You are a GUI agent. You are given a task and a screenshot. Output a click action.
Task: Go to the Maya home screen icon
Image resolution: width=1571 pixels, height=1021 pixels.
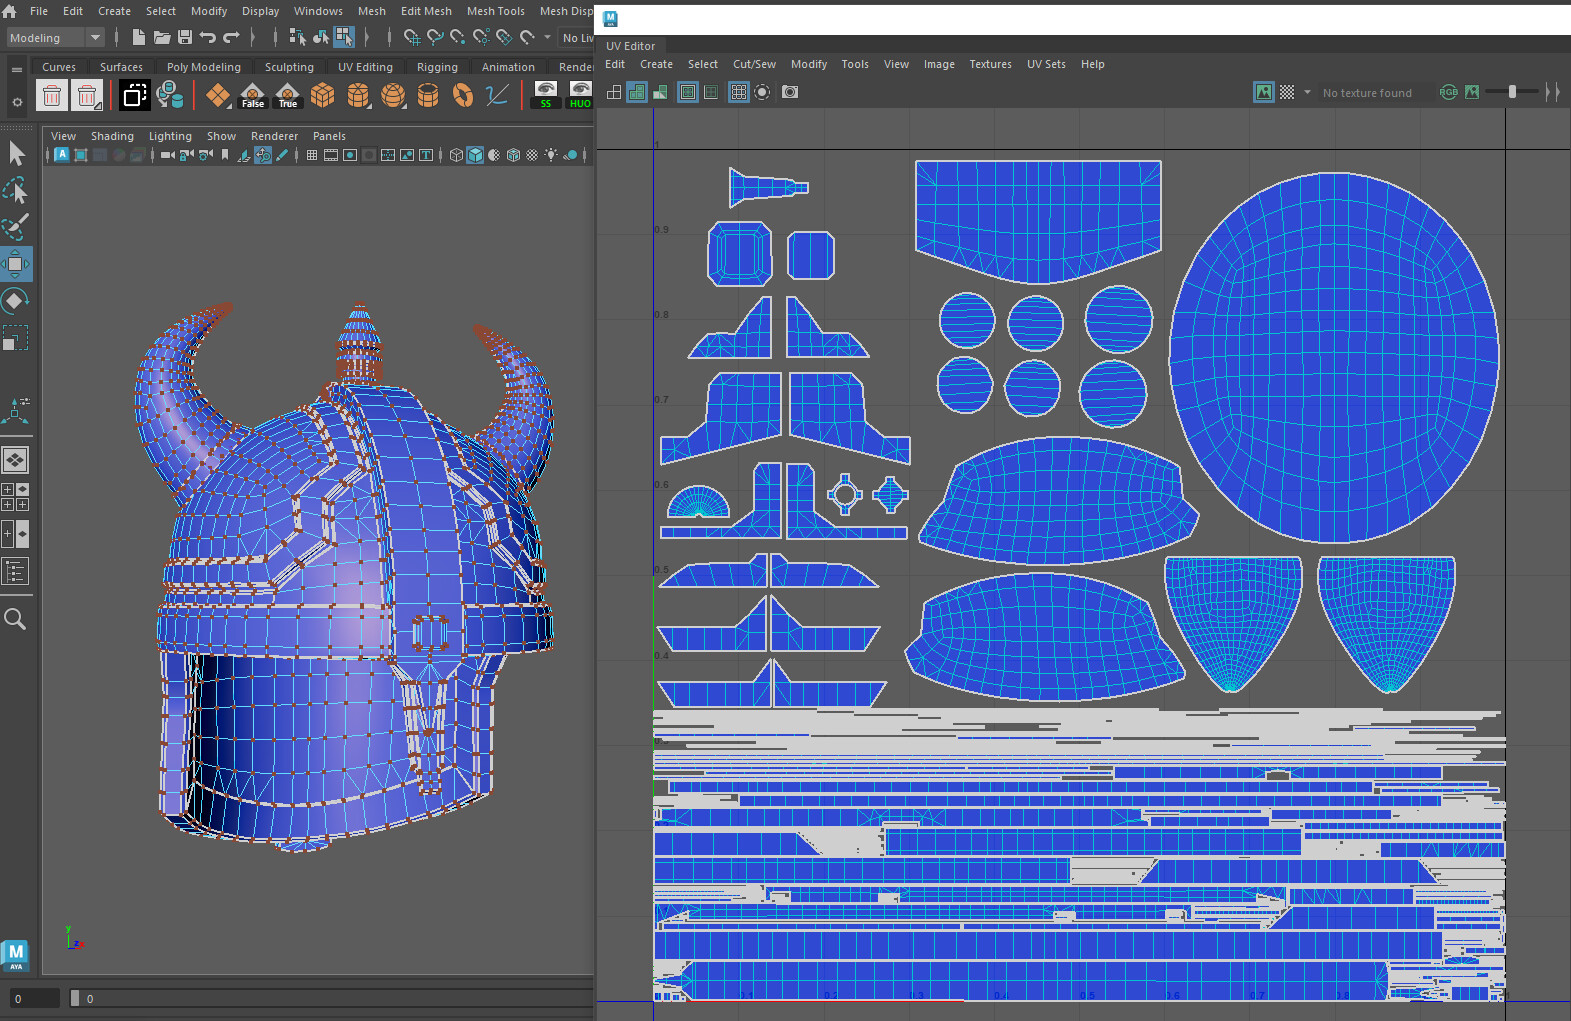(x=9, y=11)
